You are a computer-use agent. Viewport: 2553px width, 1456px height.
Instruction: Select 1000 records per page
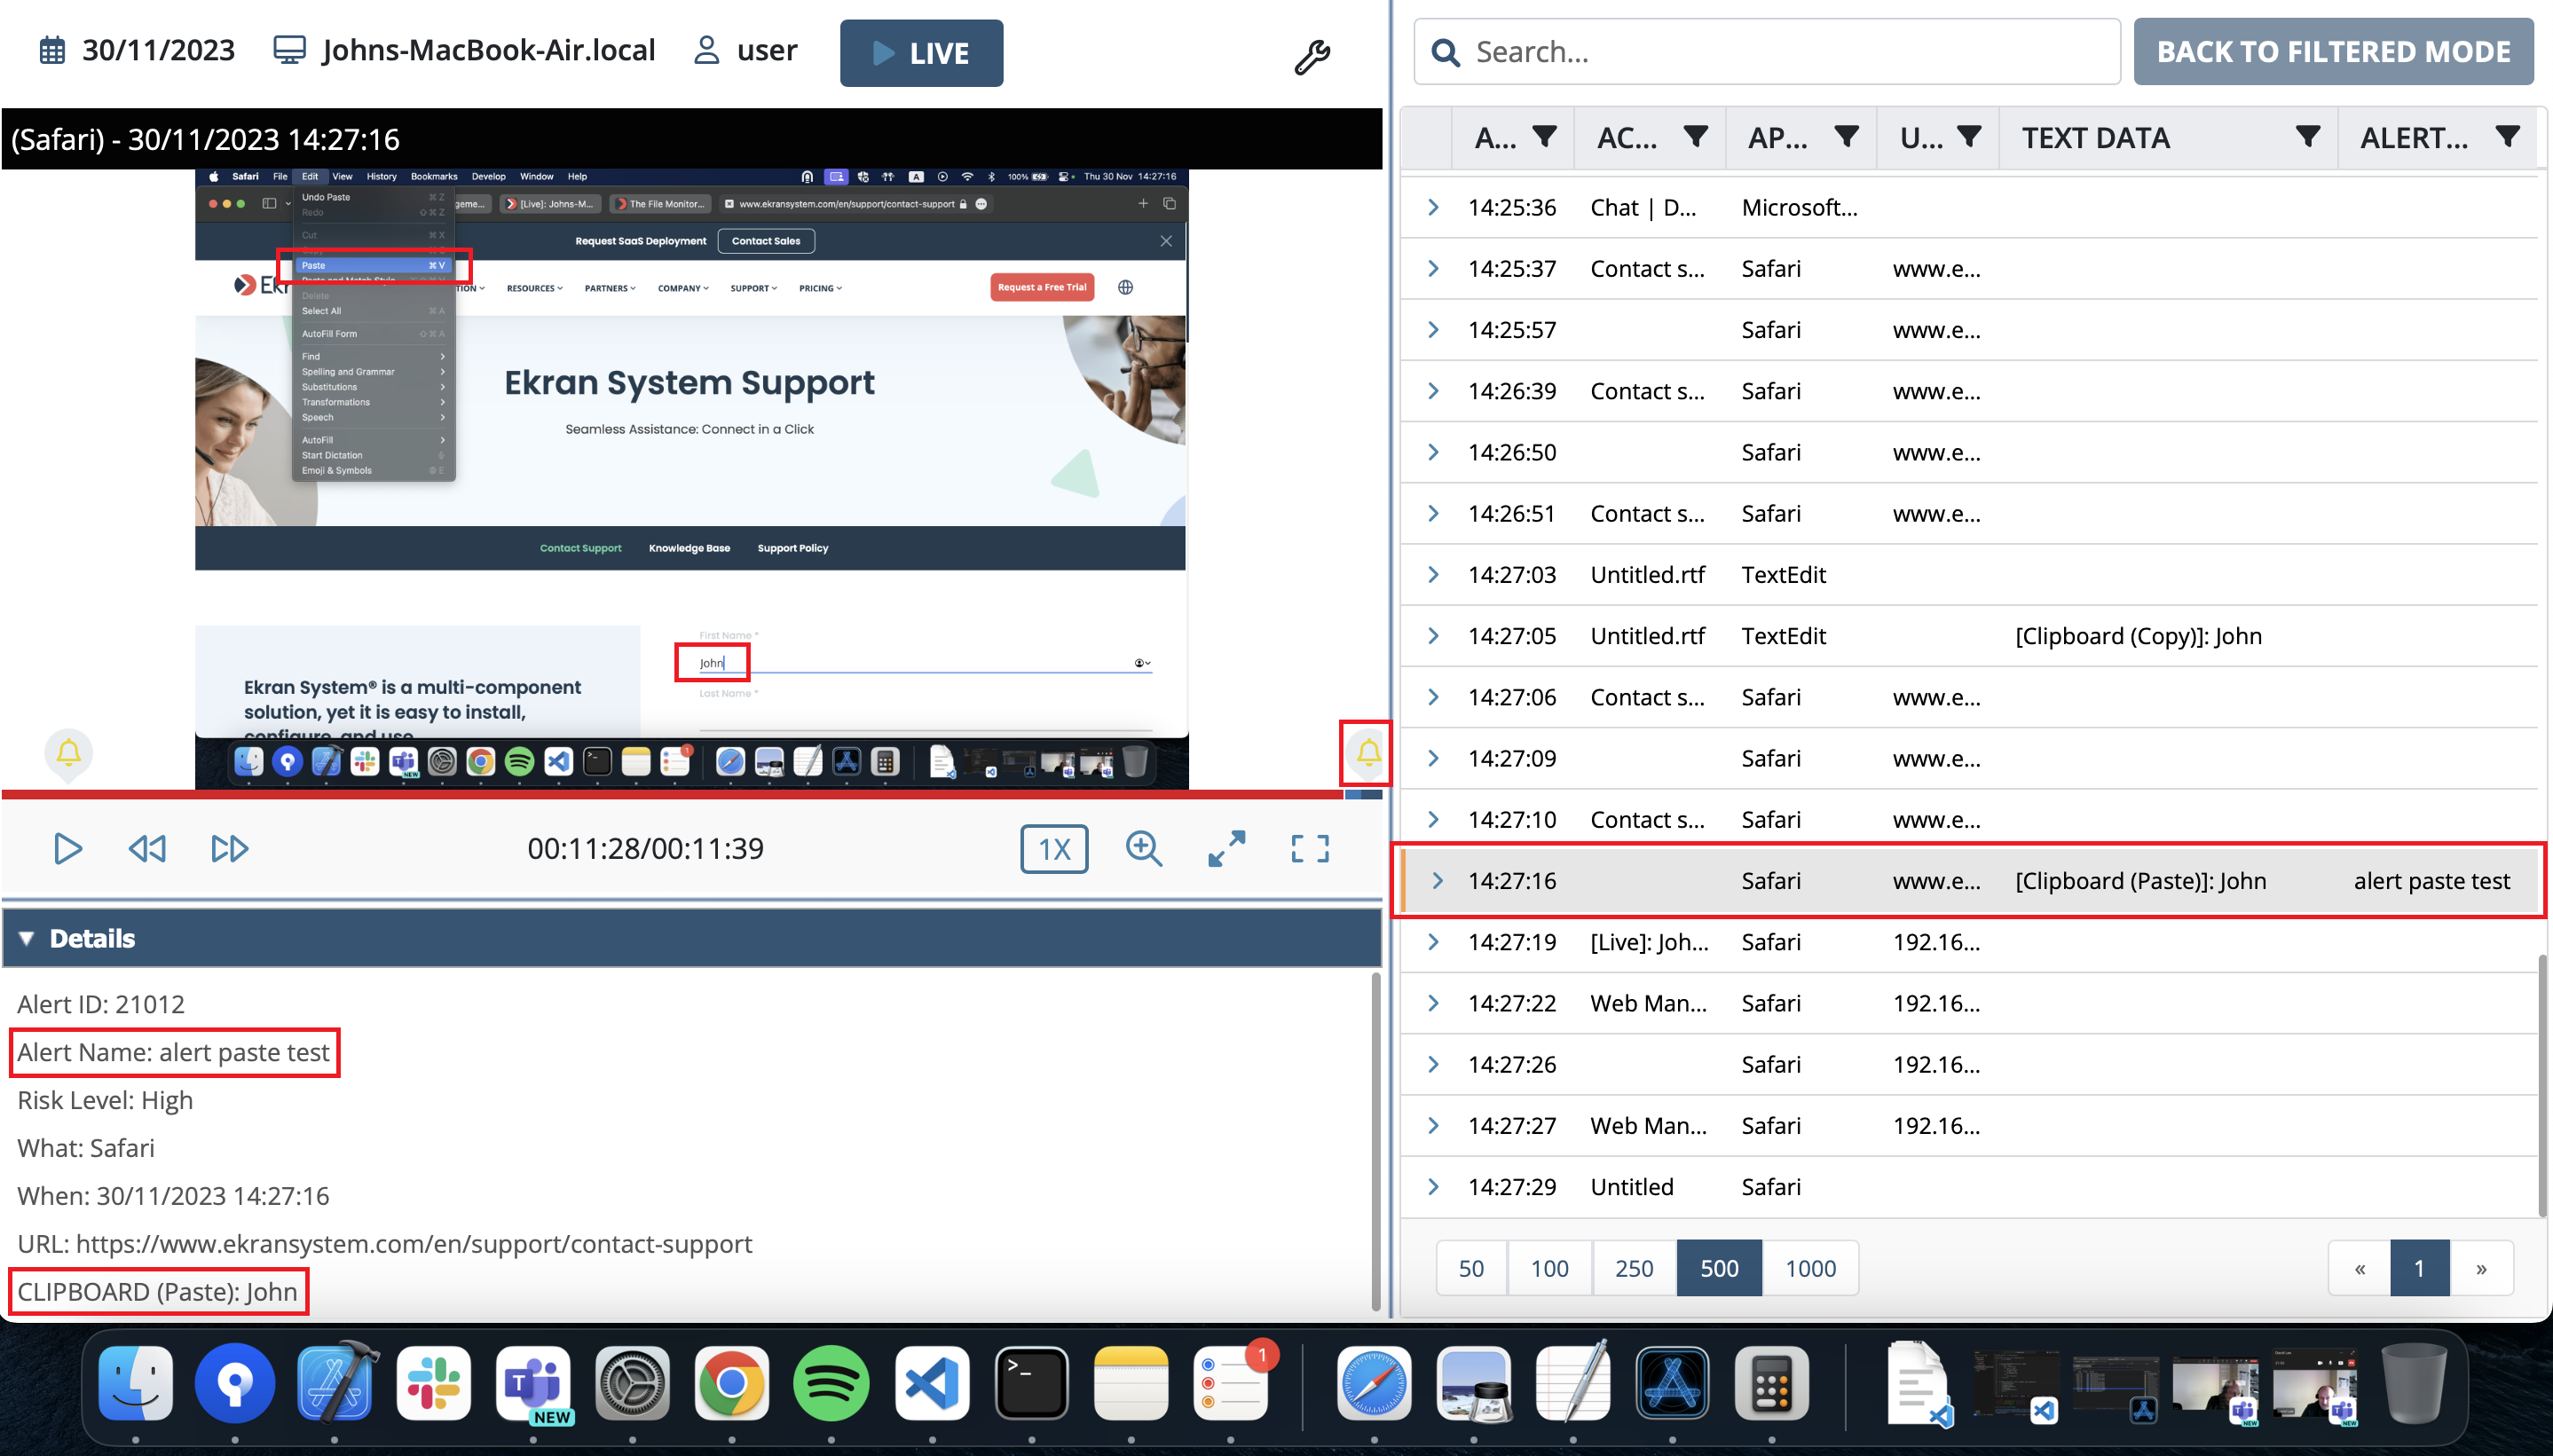pos(1810,1268)
